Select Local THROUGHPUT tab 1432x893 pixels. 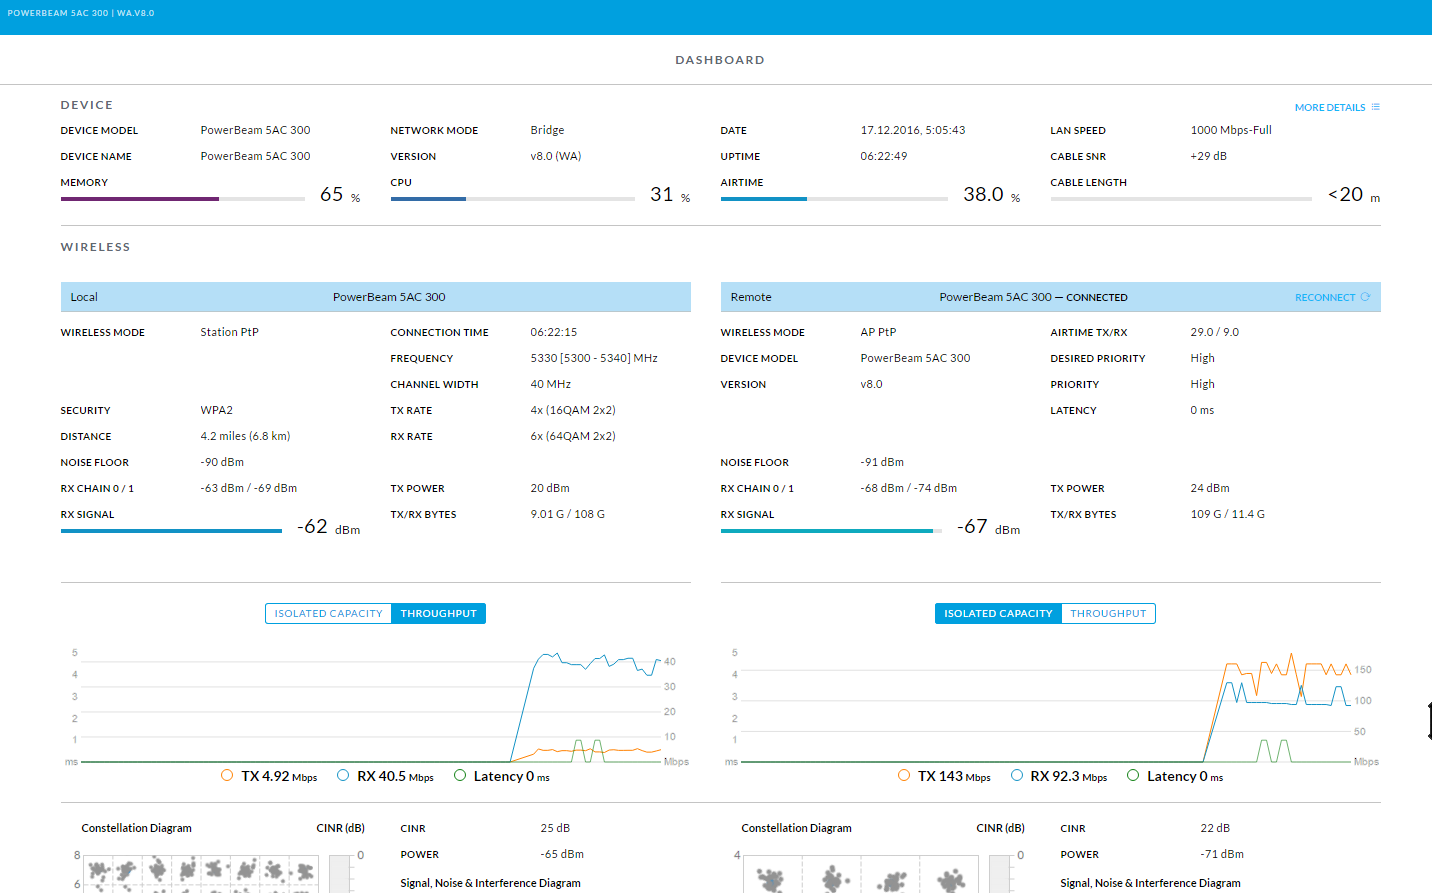[x=438, y=614]
